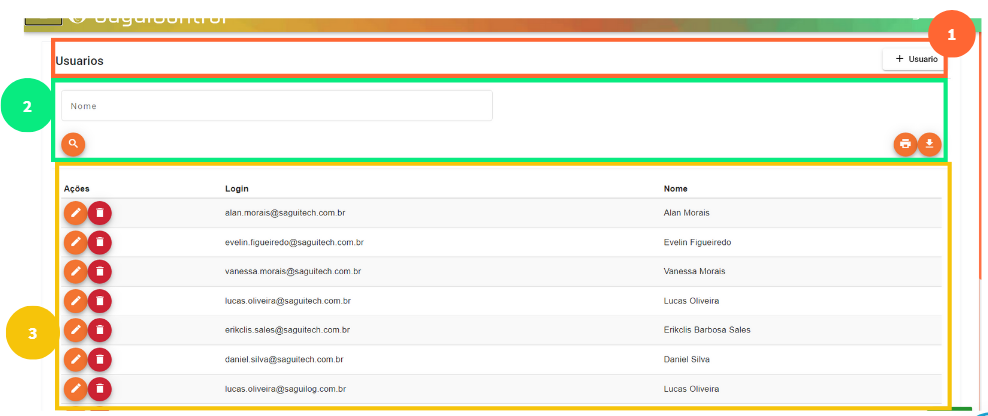Click the Nome column header in table
Viewport: 988px width, 416px height.
[x=675, y=188]
